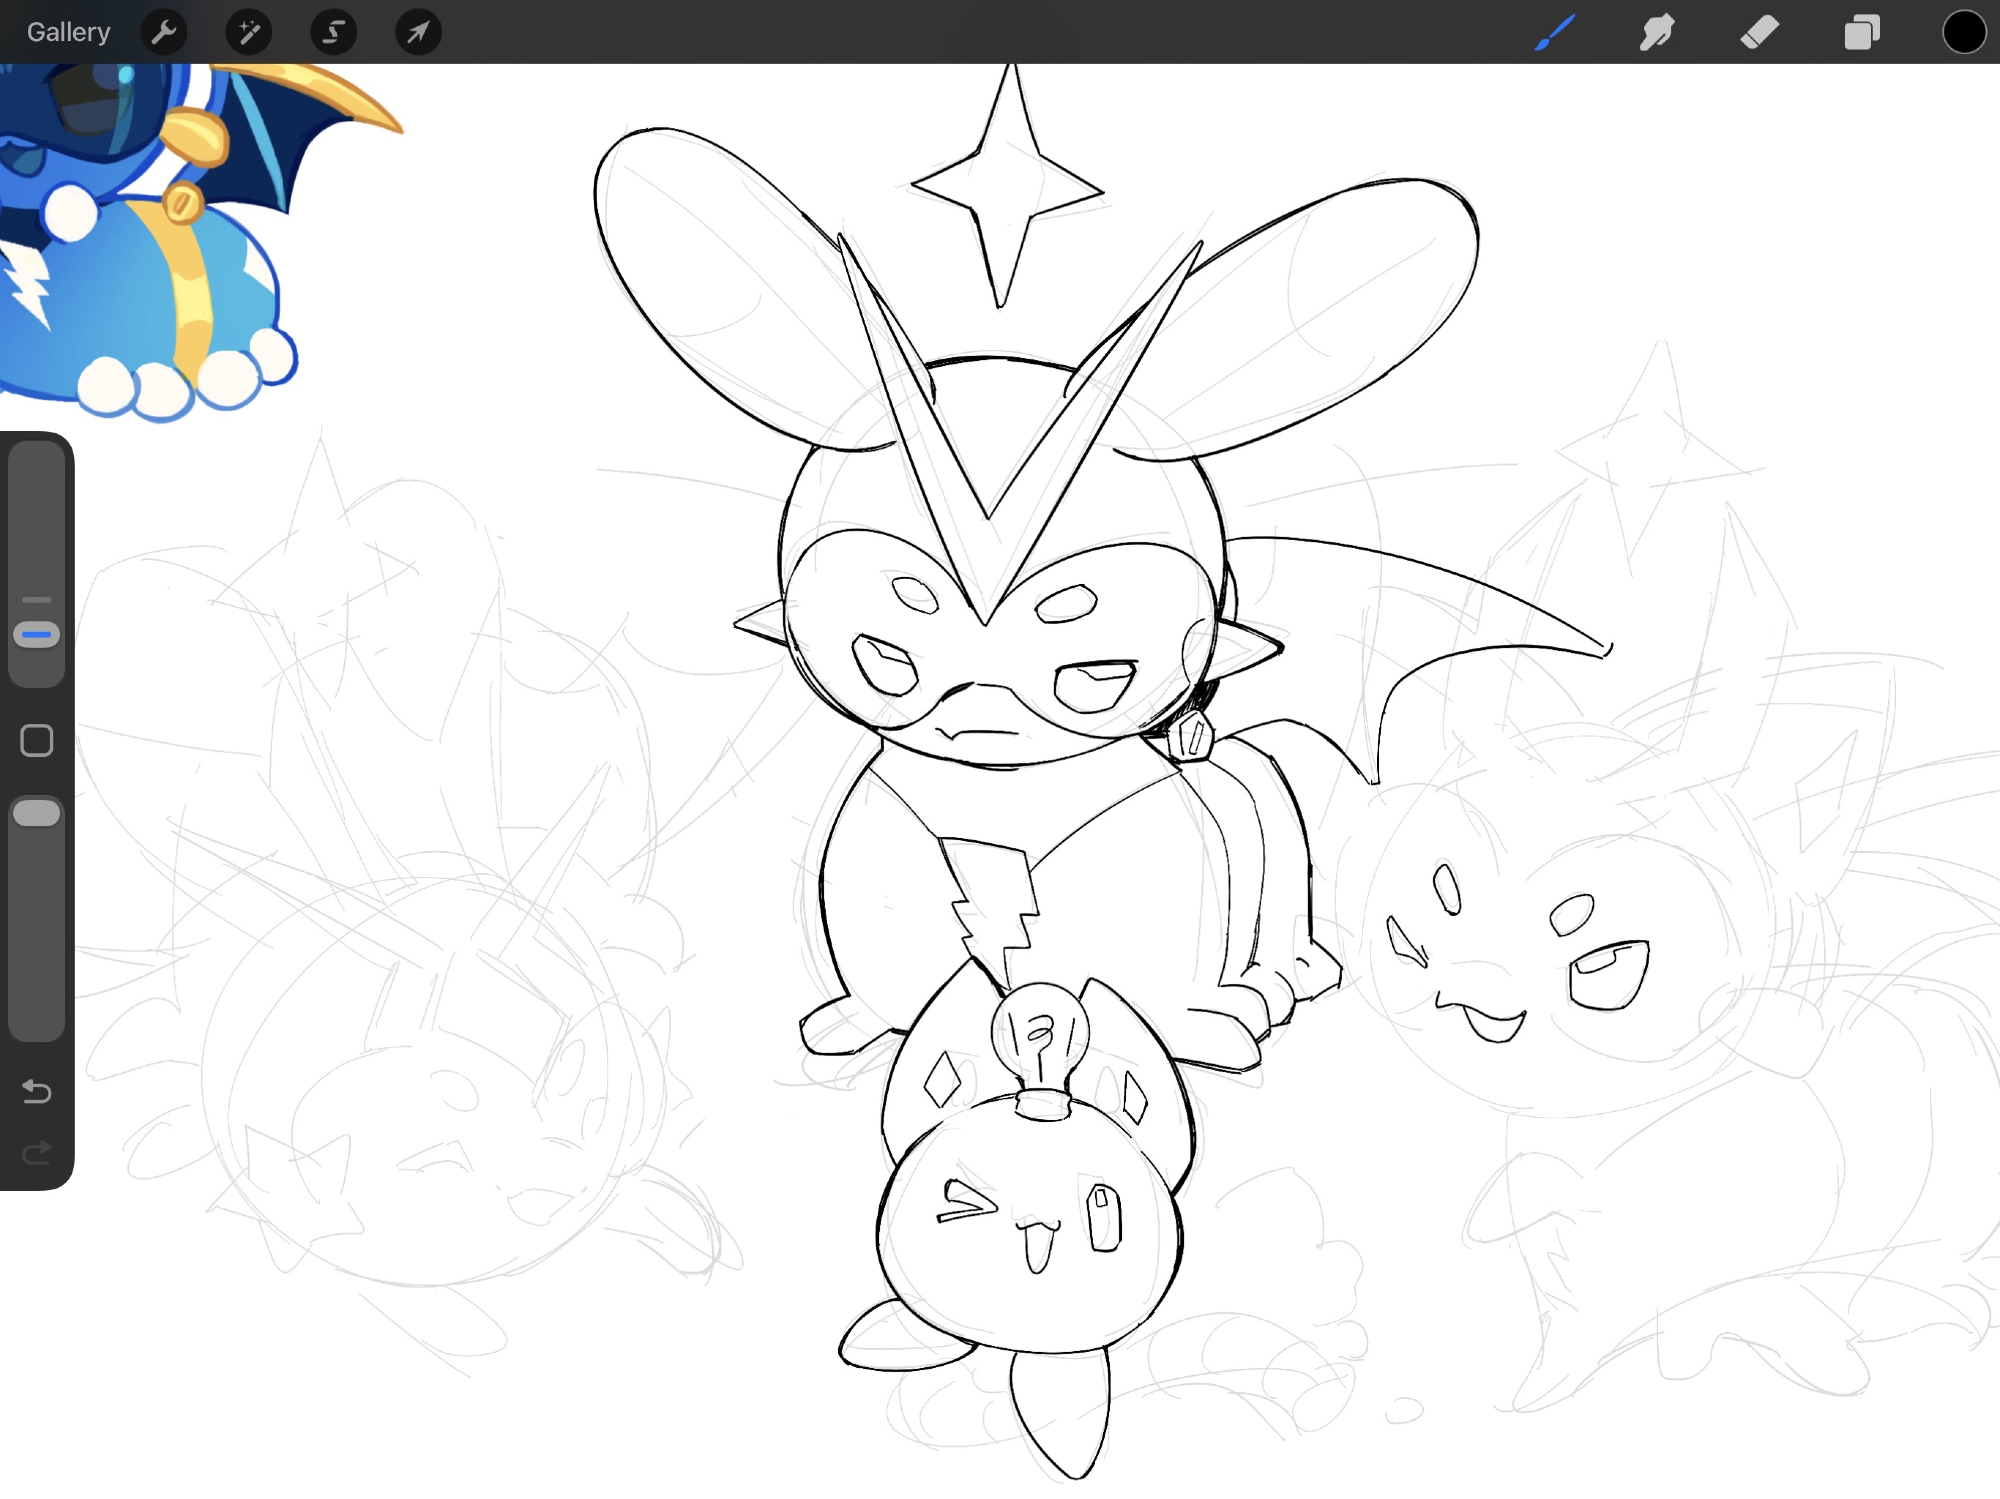Click the brush opacity slider handle
This screenshot has height=1499, width=2000.
[37, 813]
